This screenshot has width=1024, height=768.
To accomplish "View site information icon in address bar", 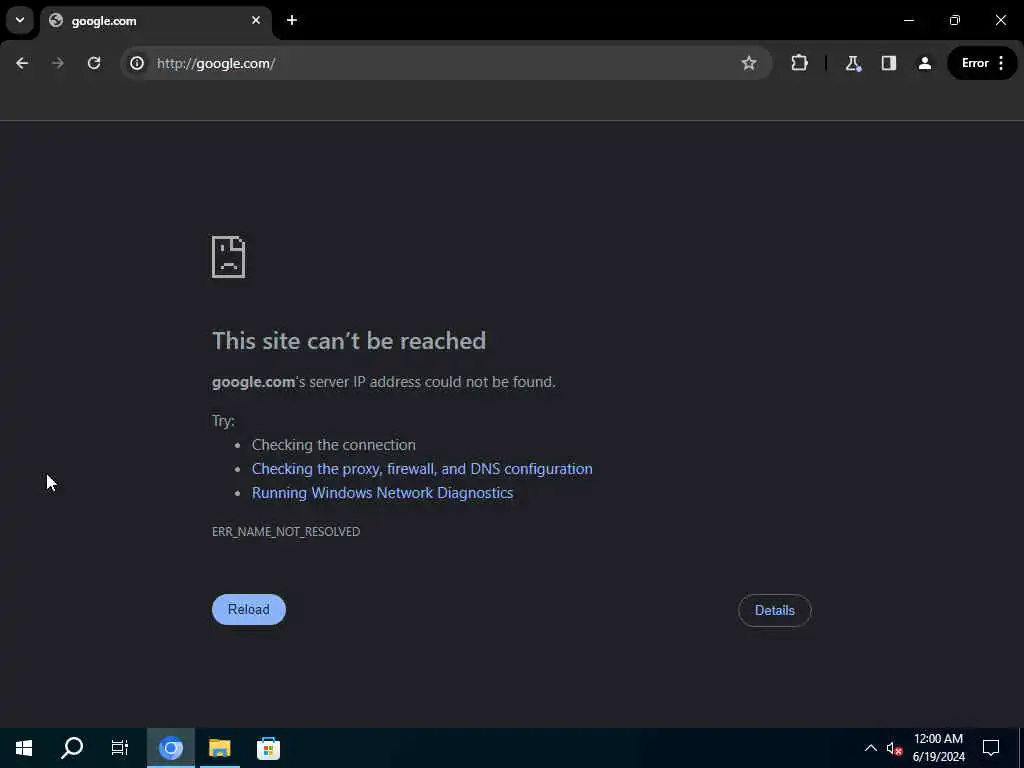I will coord(137,63).
